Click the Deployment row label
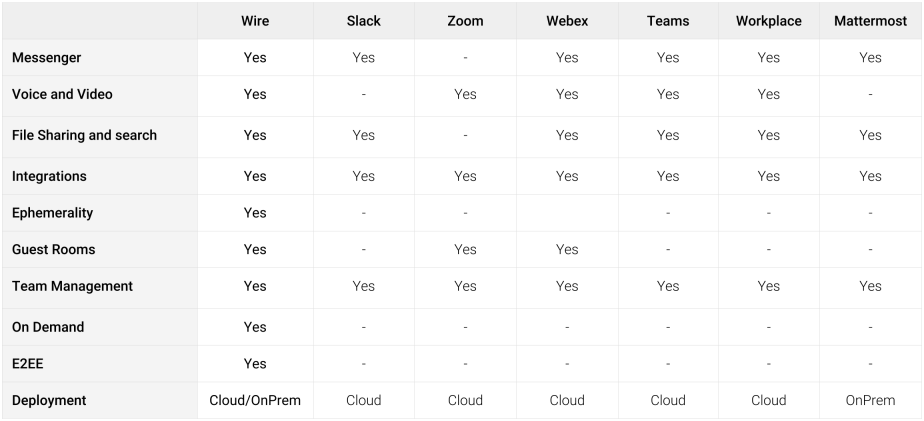The width and height of the screenshot is (924, 421). pos(49,400)
